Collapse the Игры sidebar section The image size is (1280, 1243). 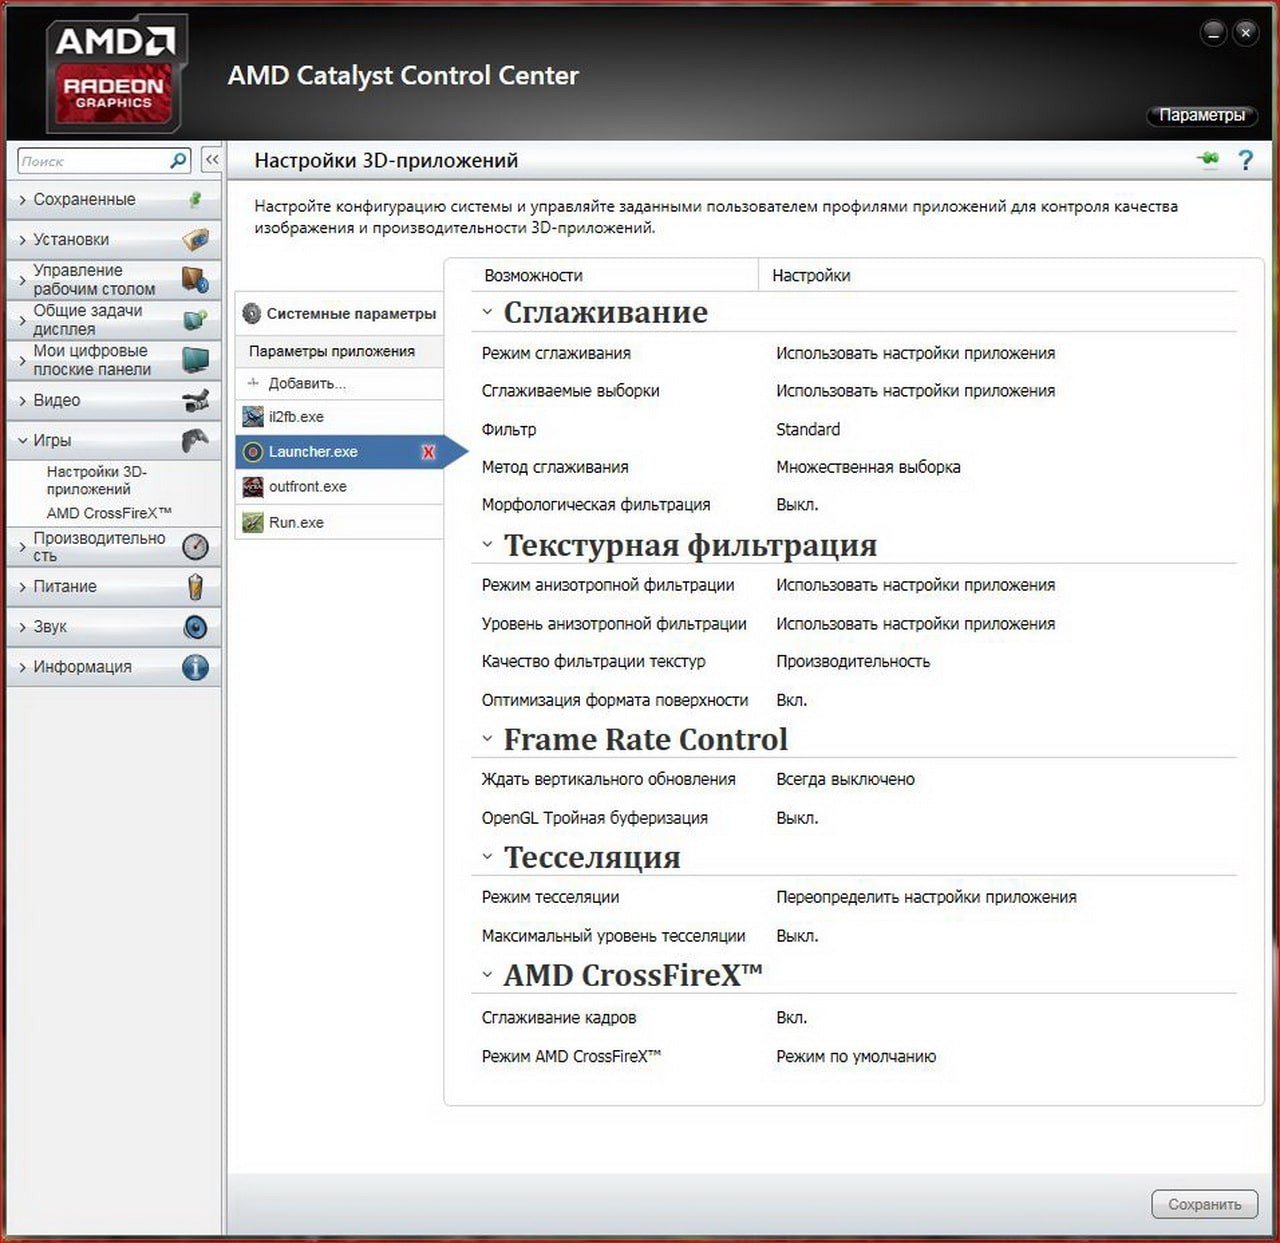pos(22,440)
